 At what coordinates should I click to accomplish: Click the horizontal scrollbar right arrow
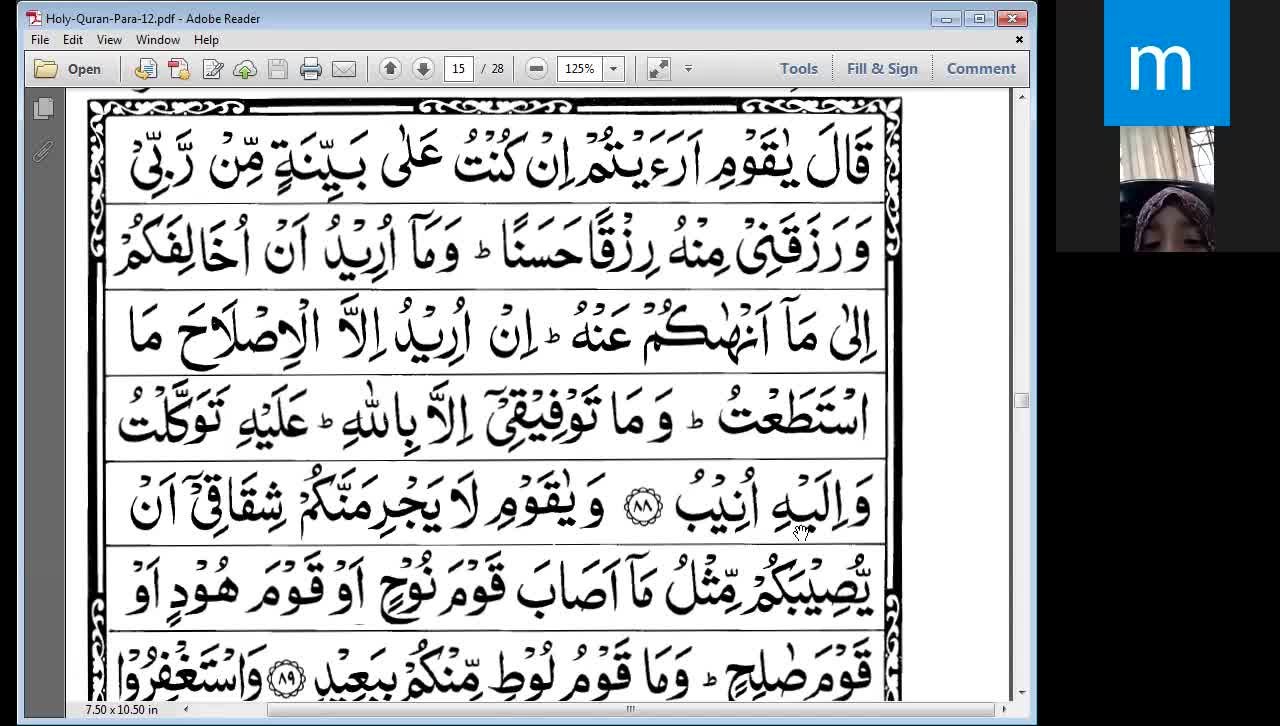[x=1004, y=709]
